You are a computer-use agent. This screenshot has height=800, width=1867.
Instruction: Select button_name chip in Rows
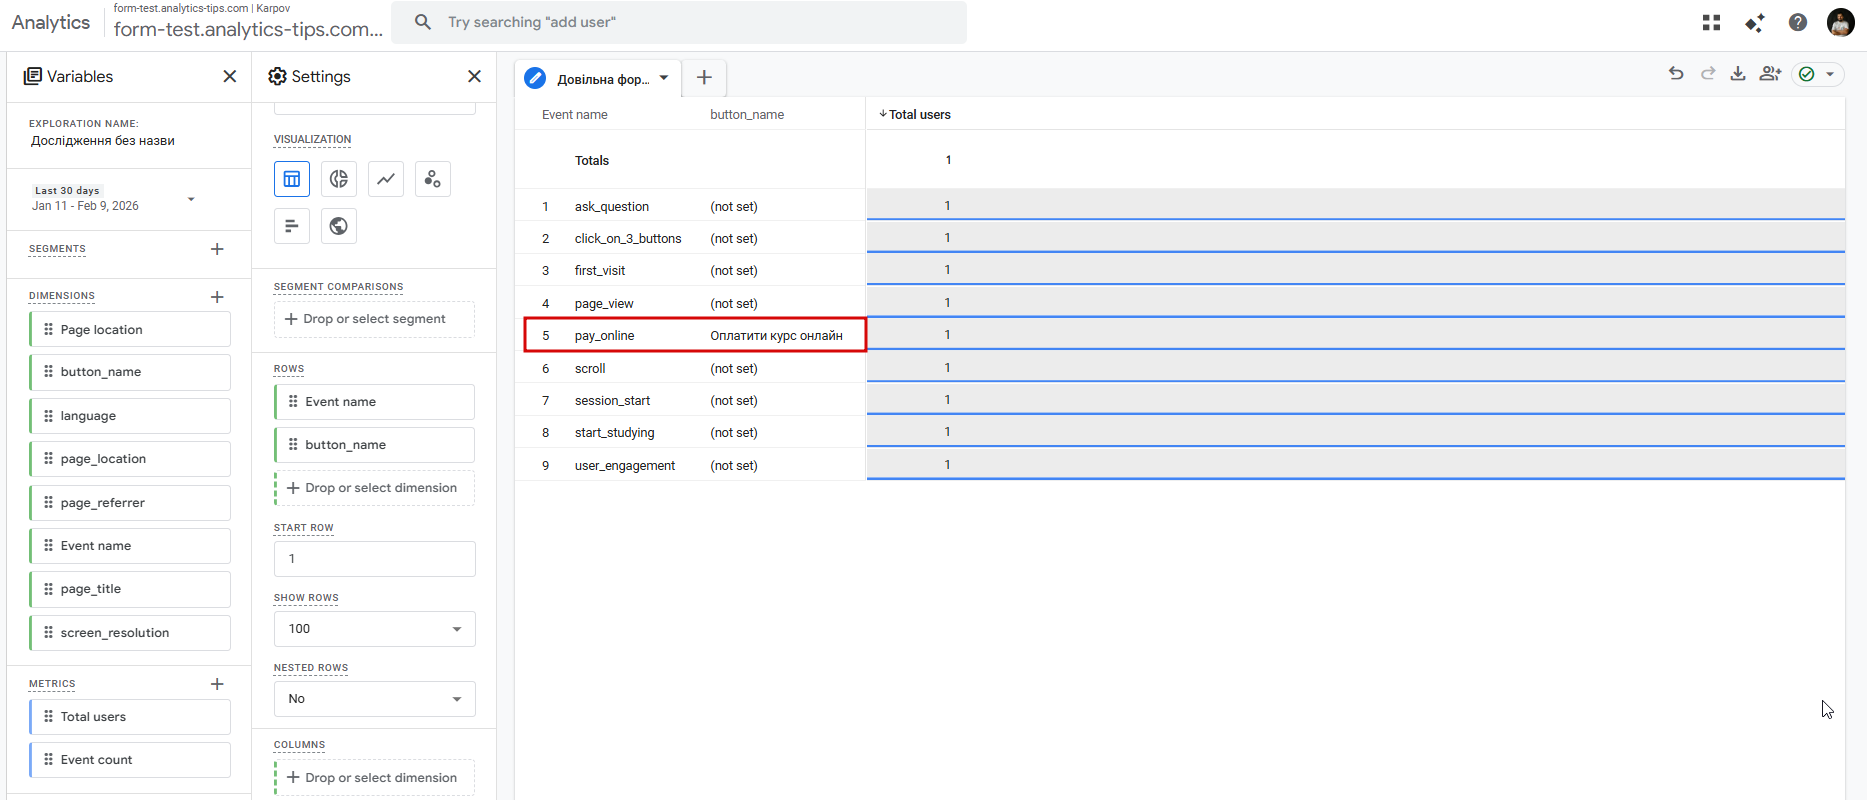point(374,445)
